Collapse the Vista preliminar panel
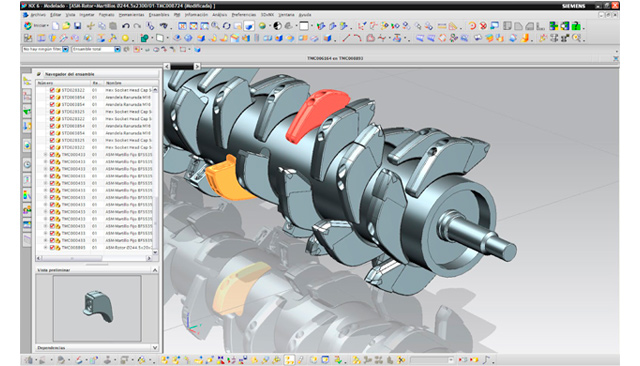640x366 pixels. pyautogui.click(x=155, y=270)
